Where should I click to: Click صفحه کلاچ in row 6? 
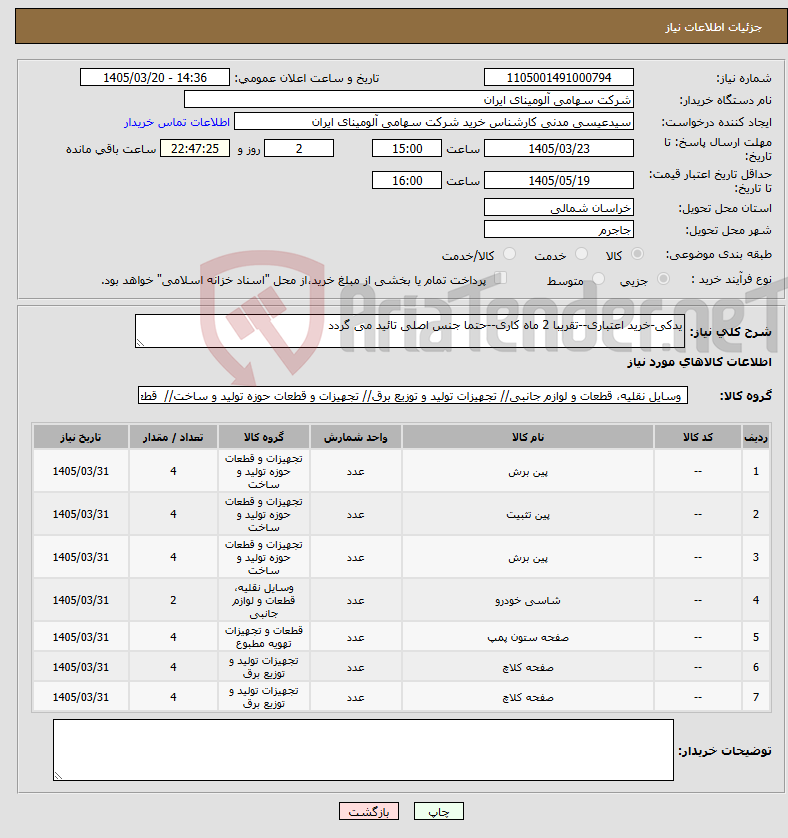(528, 667)
